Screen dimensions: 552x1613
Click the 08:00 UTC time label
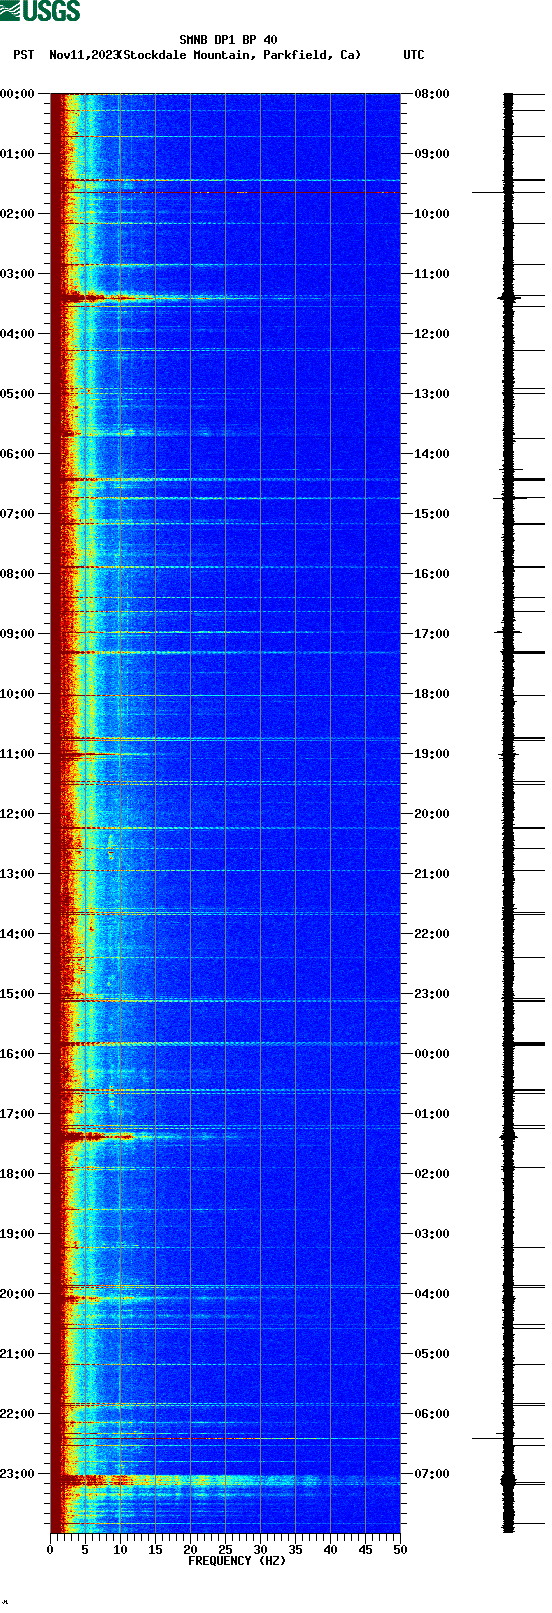[432, 94]
